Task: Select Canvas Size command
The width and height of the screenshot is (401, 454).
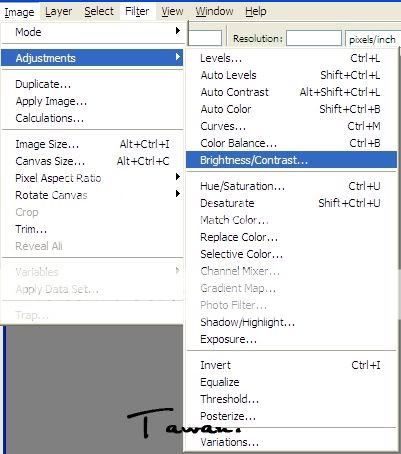Action: point(92,161)
